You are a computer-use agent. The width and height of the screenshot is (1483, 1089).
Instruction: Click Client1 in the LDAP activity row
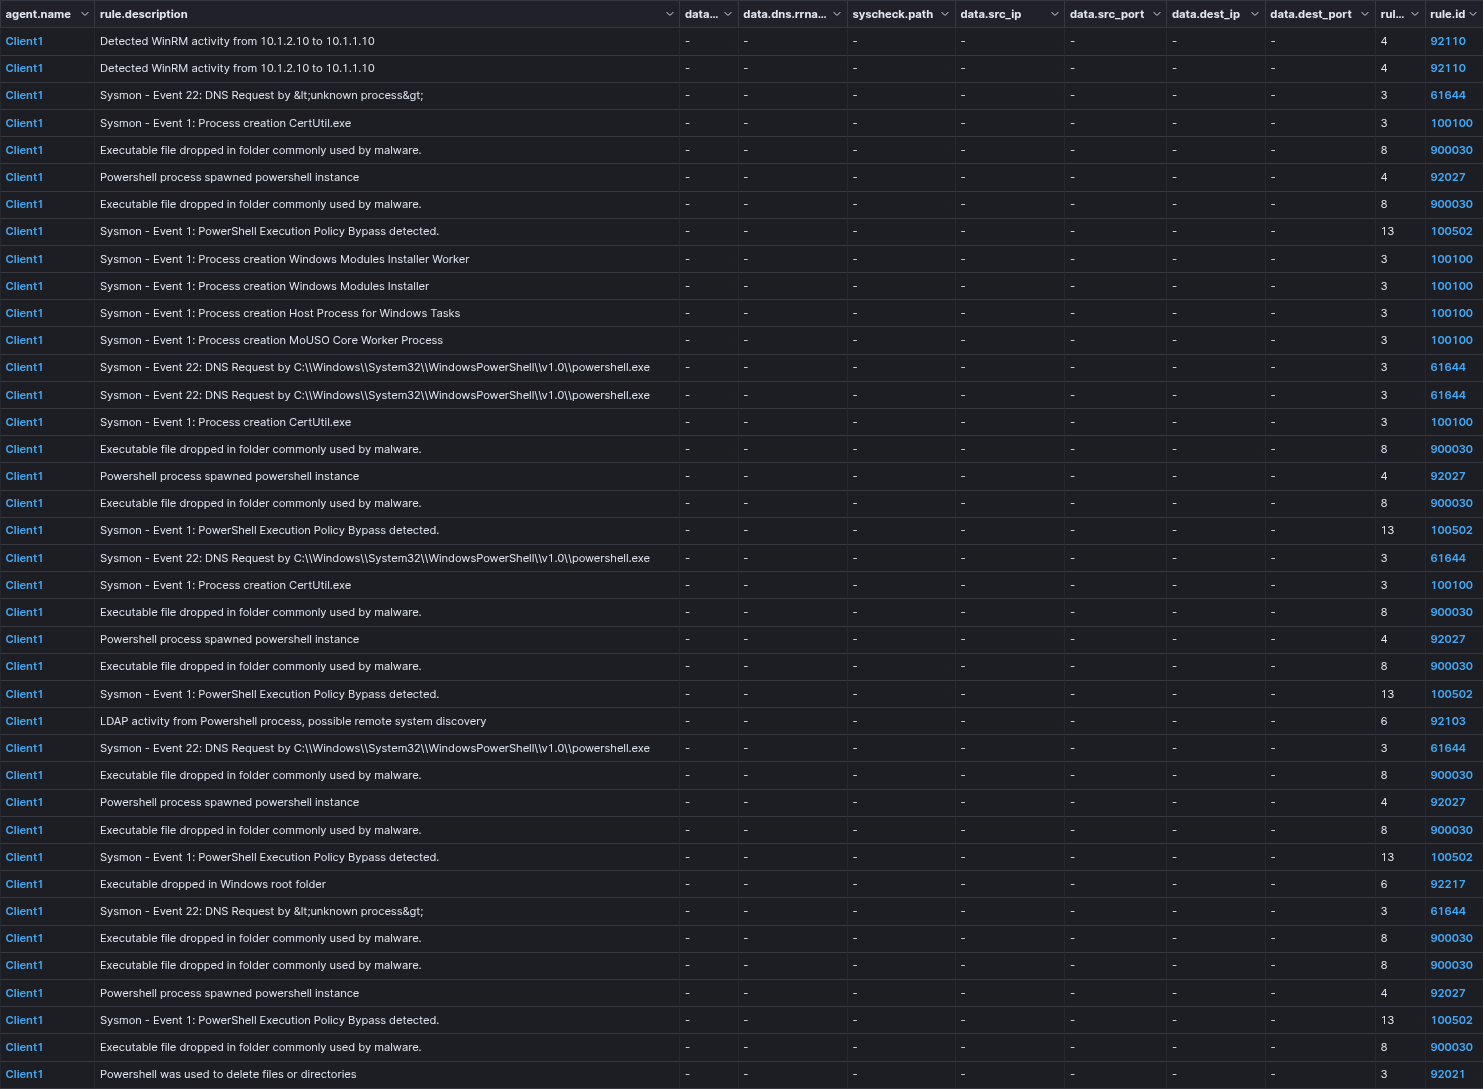[24, 721]
